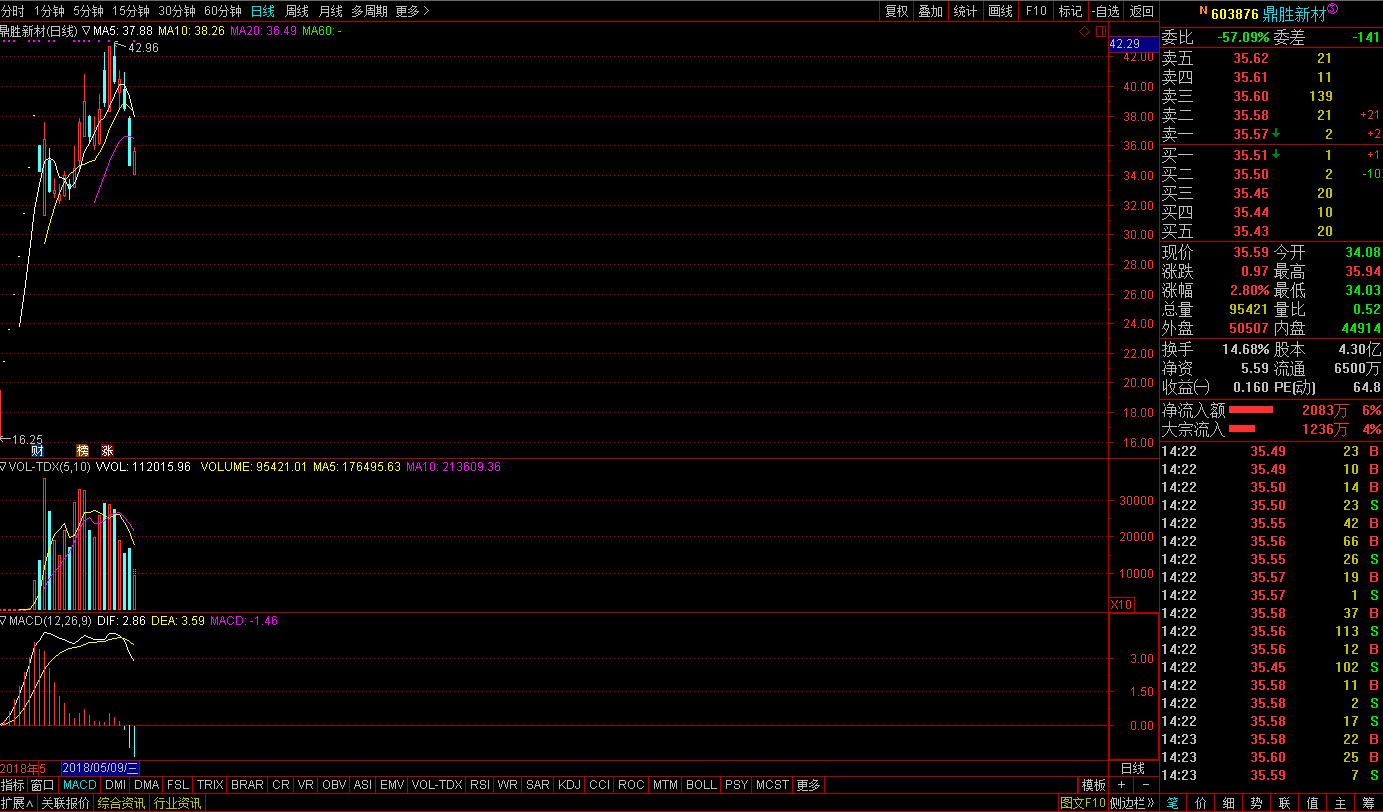Click the 画线 drawing button
Image resolution: width=1383 pixels, height=812 pixels.
[x=1000, y=11]
